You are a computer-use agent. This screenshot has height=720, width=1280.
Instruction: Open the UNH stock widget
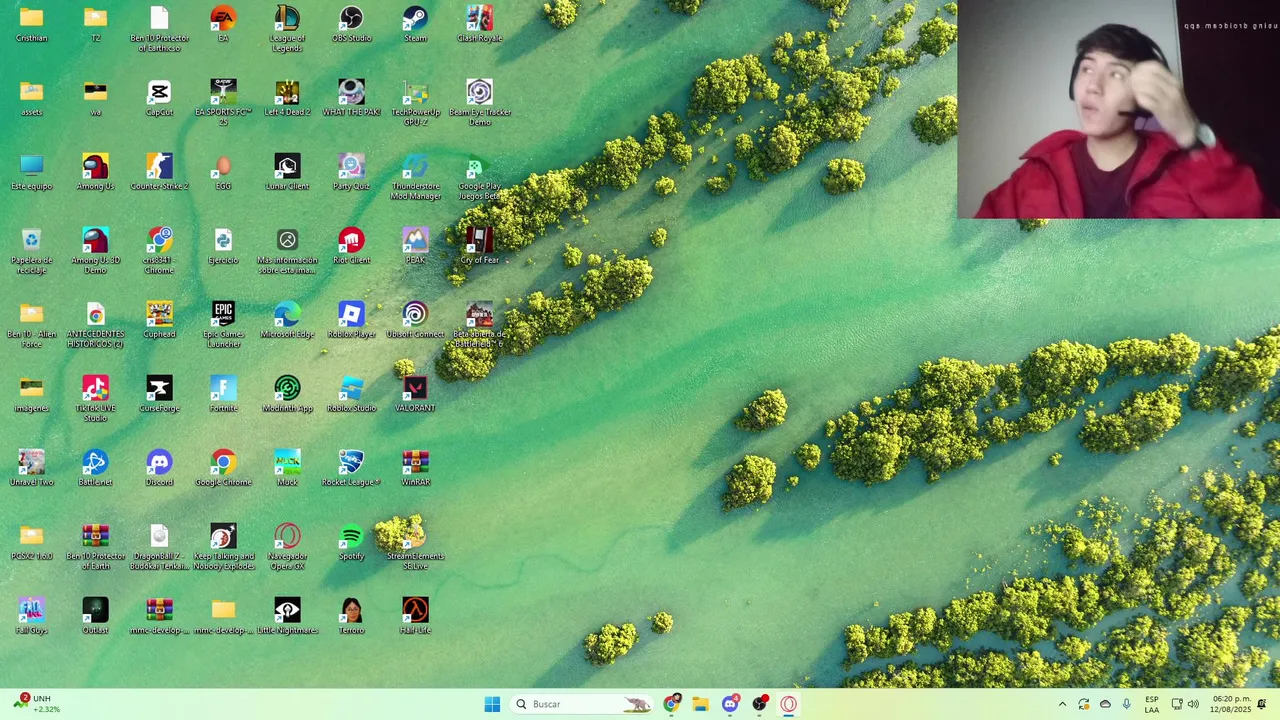[x=36, y=704]
